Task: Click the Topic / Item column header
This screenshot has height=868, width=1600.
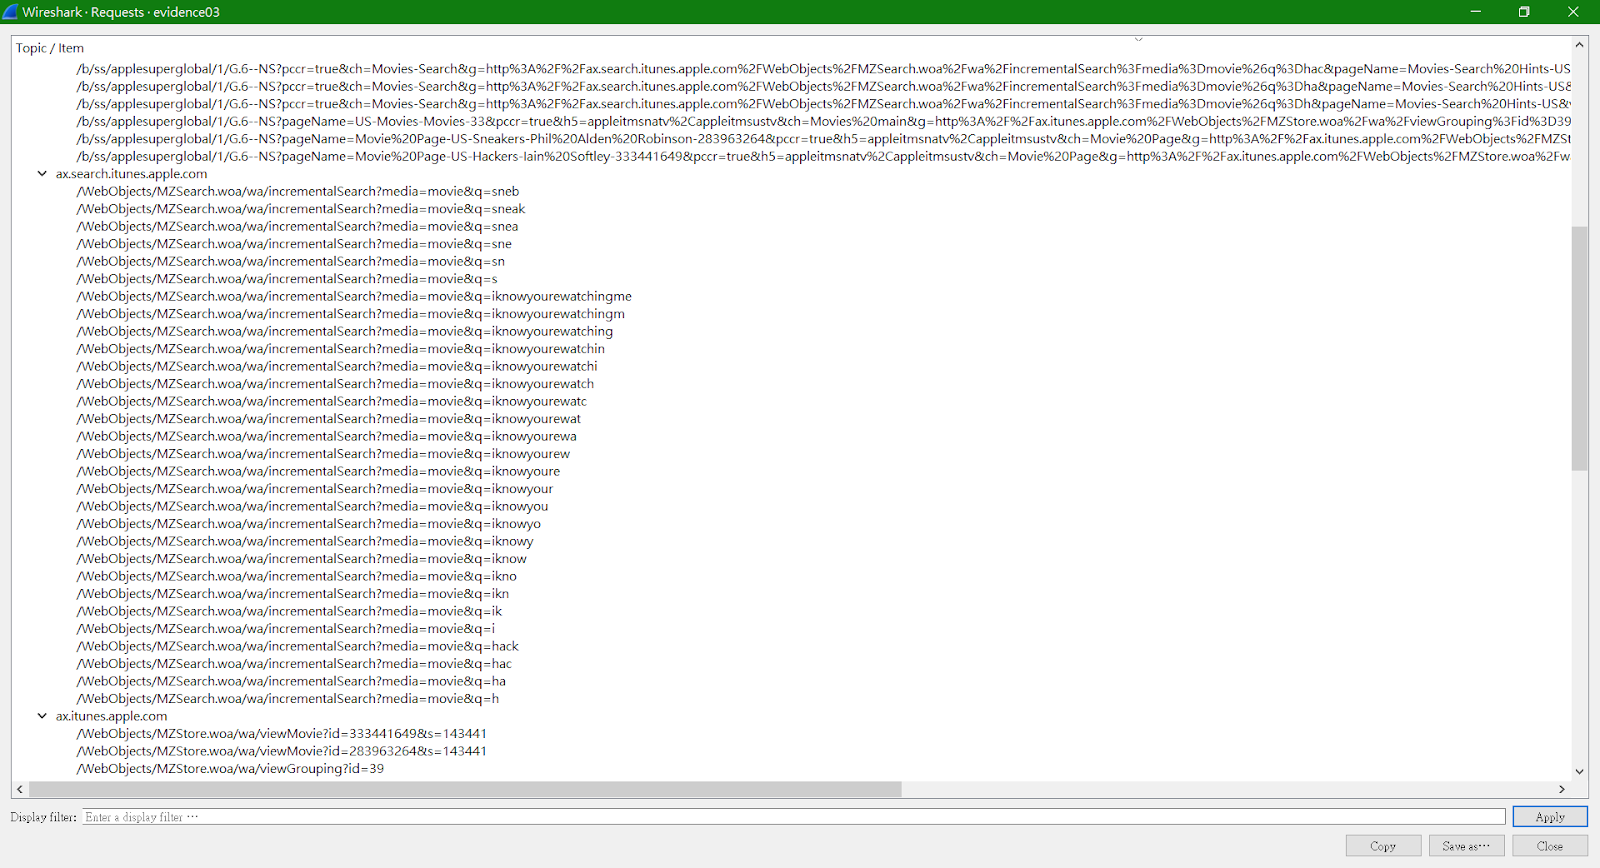Action: tap(50, 48)
